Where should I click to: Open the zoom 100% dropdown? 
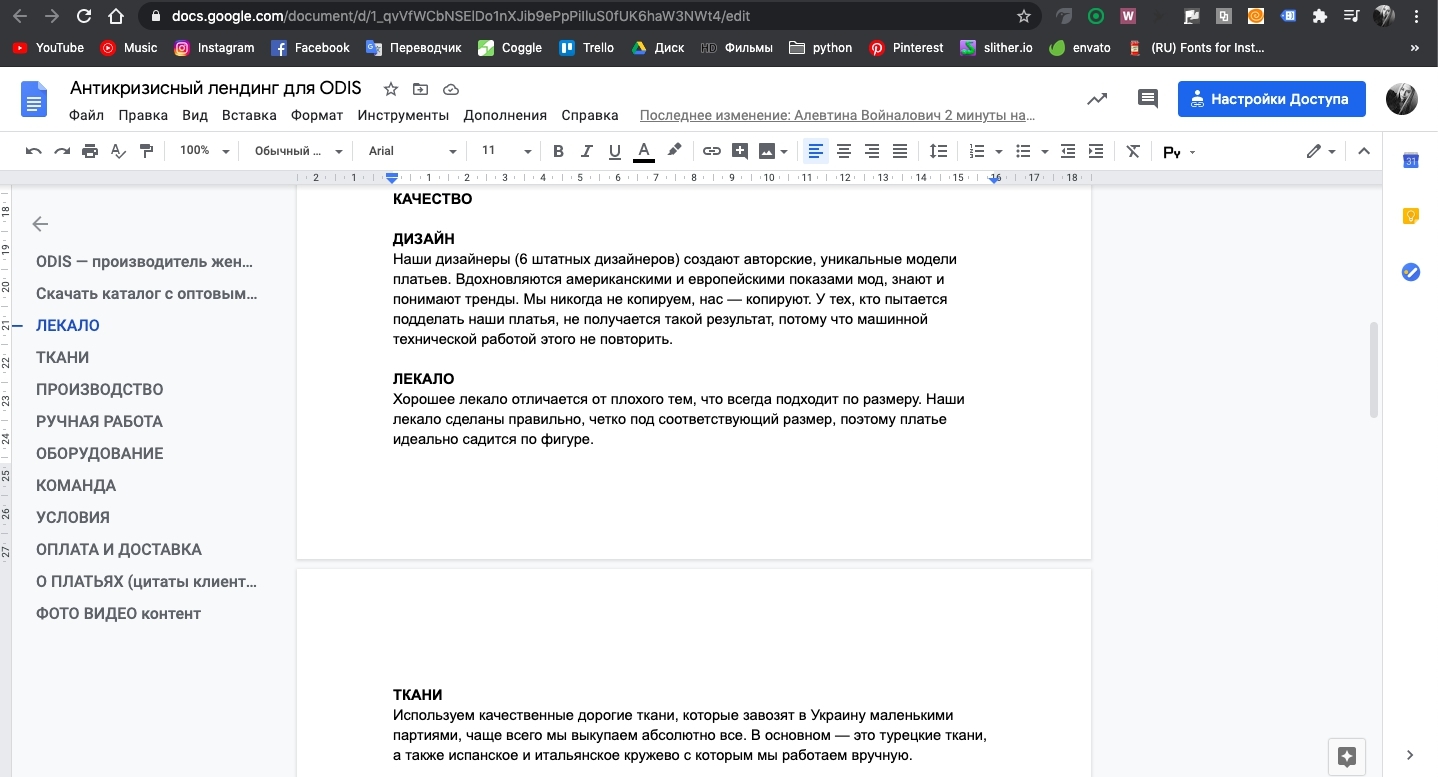pos(204,151)
